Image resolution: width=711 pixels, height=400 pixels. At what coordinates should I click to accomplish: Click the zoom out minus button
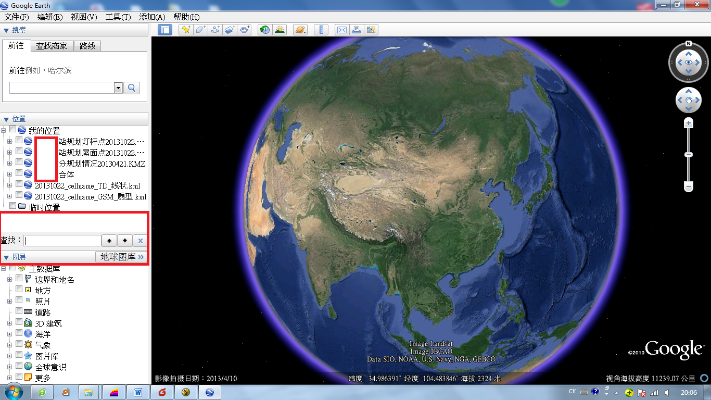(x=688, y=186)
